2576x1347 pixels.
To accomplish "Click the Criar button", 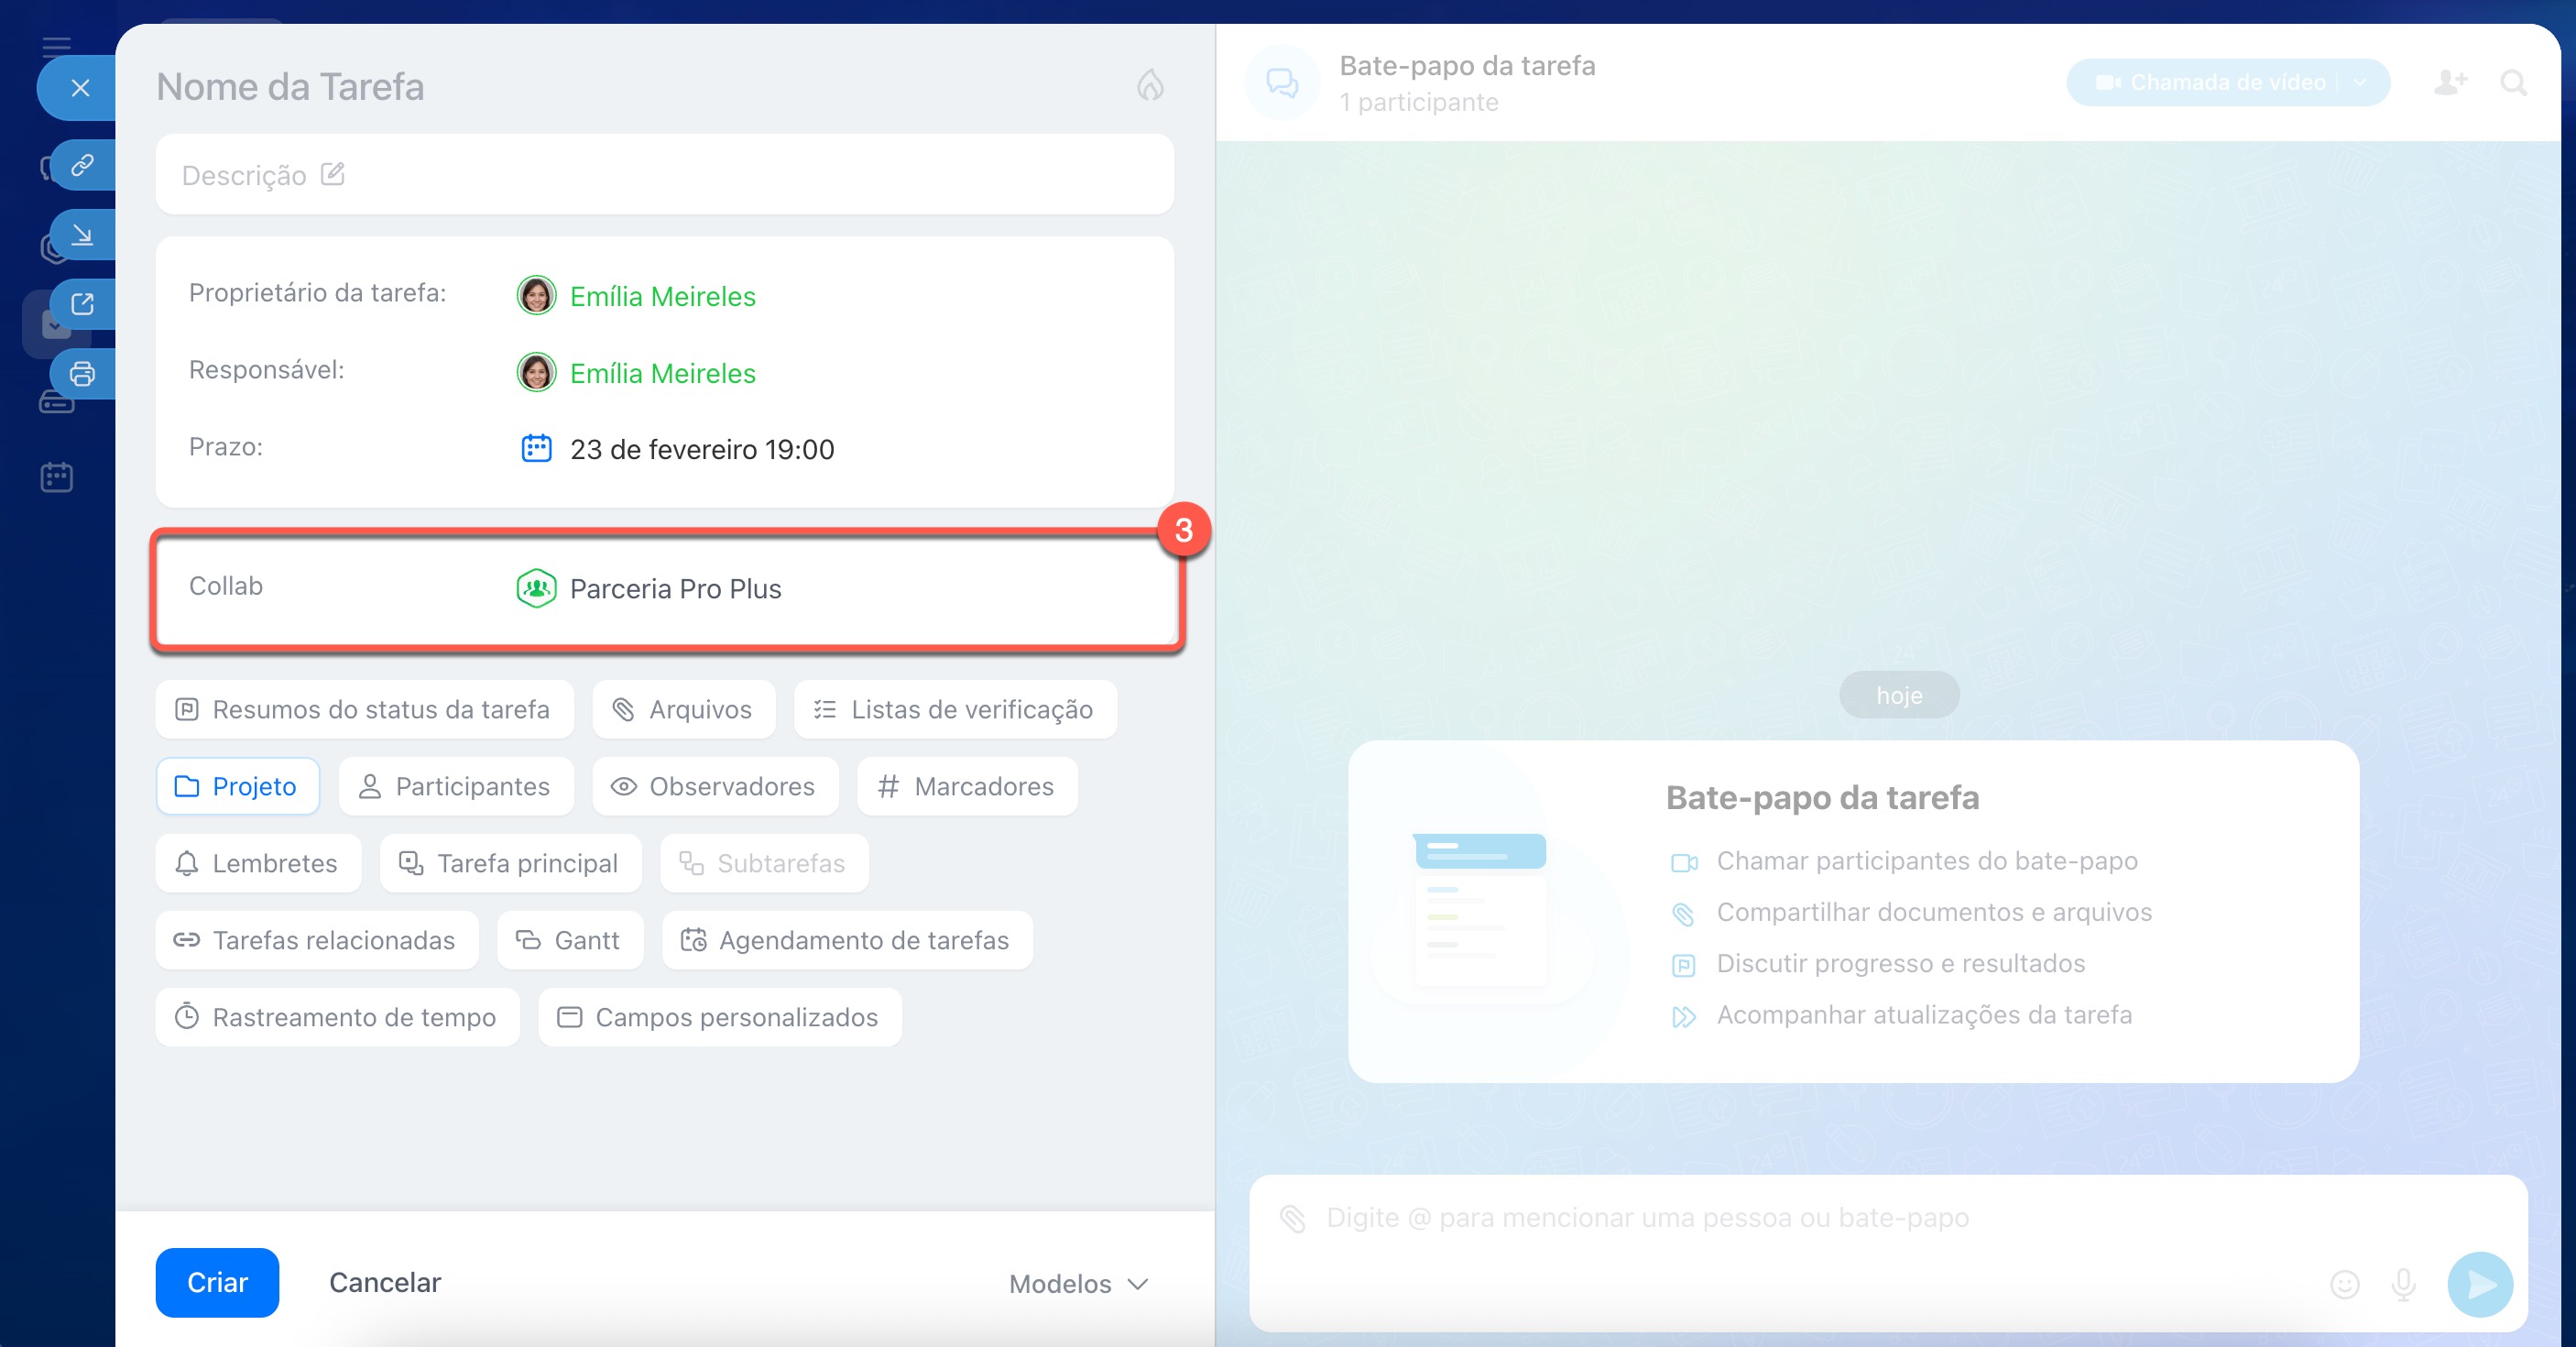I will click(217, 1282).
